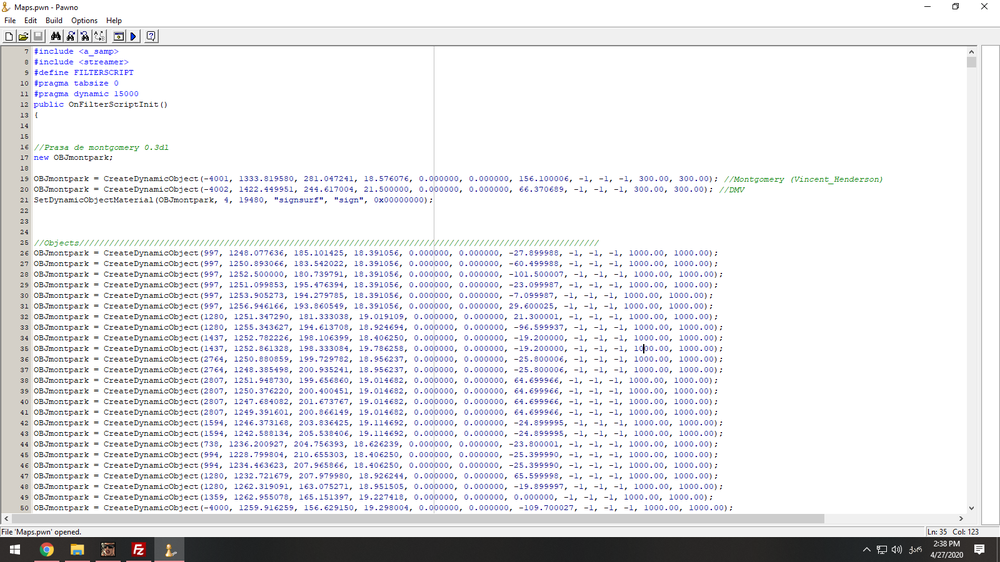Viewport: 1000px width, 562px height.
Task: Open the volume control in the tray
Action: (x=897, y=549)
